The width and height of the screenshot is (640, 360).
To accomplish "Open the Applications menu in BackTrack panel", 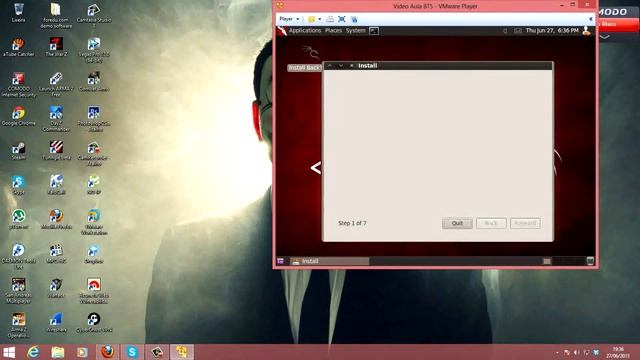I will pyautogui.click(x=305, y=31).
